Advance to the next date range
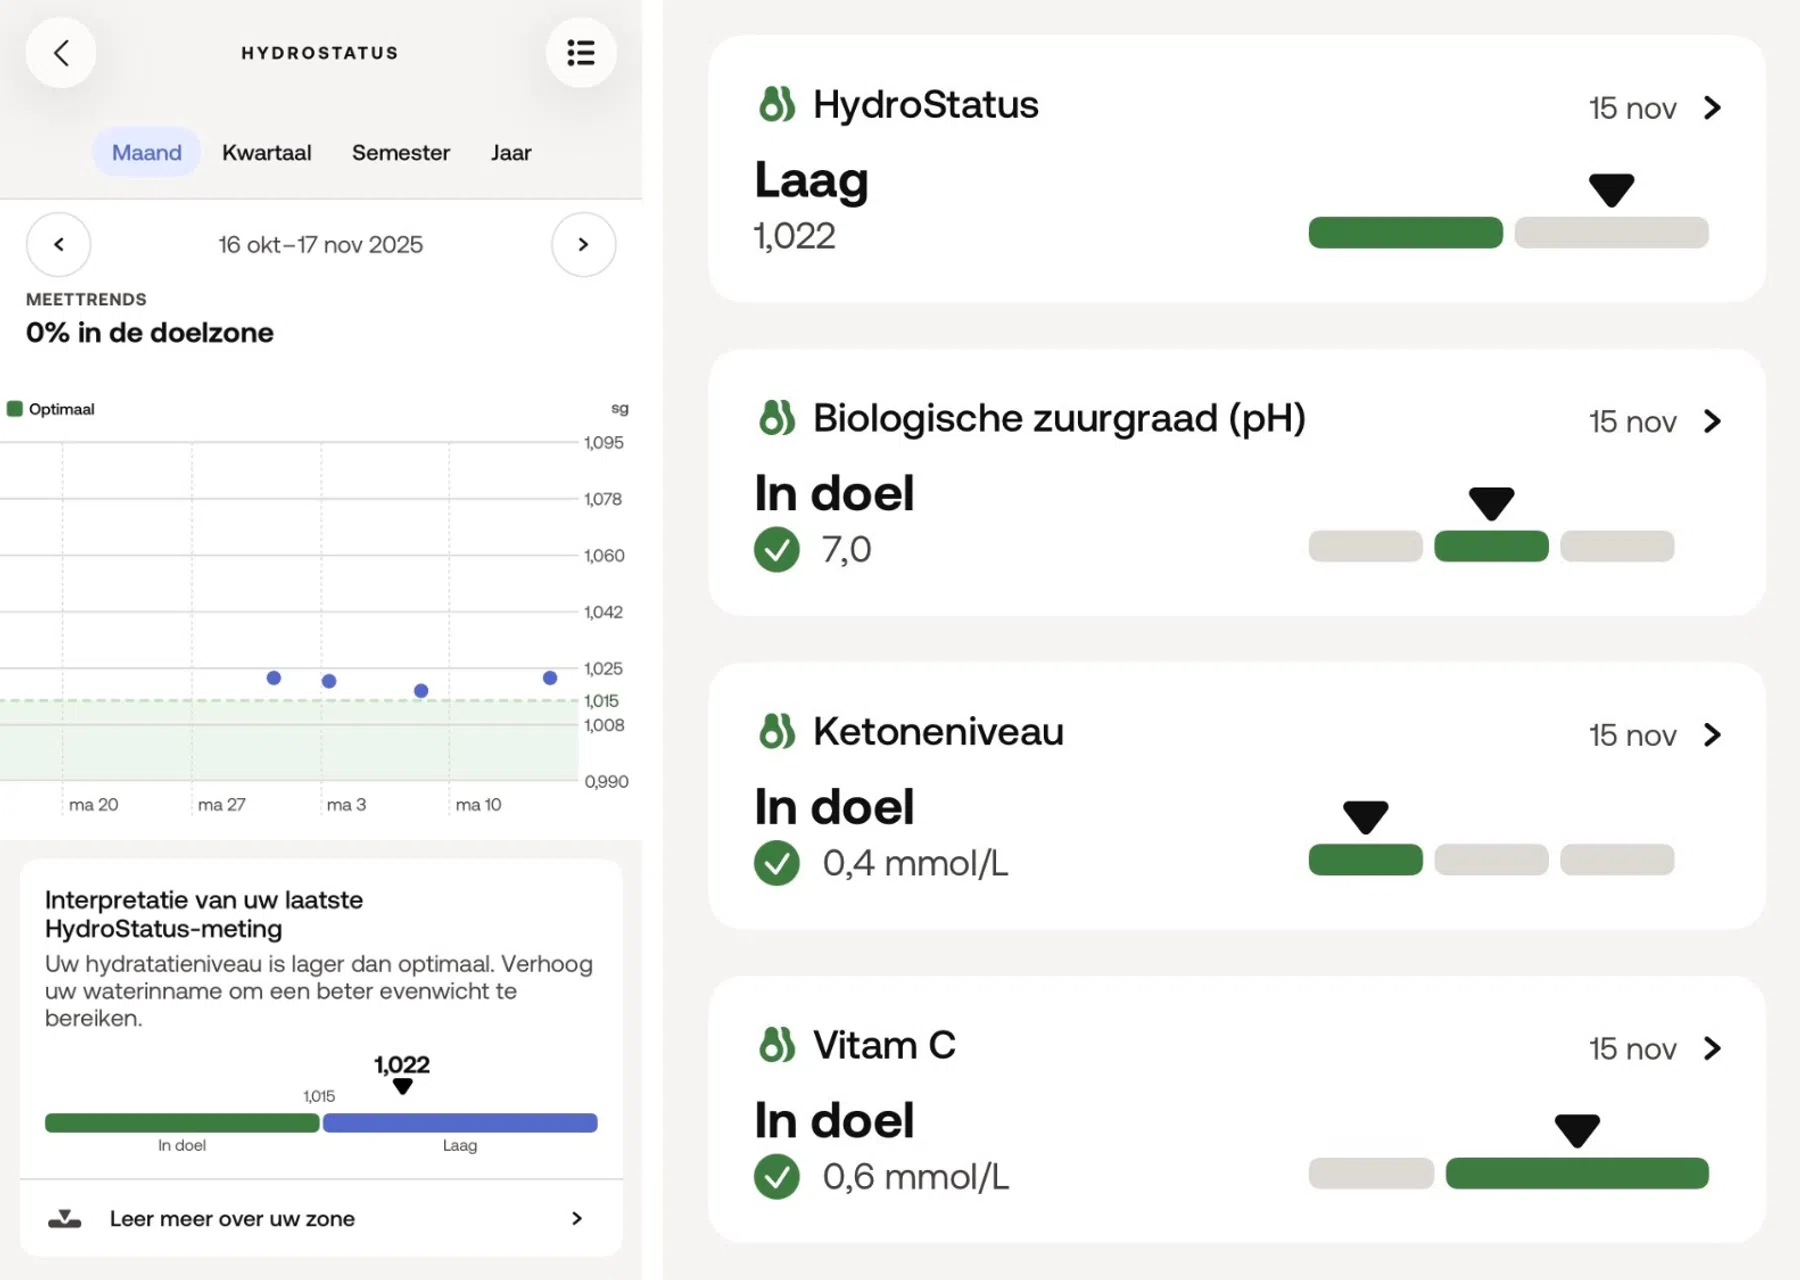Image resolution: width=1800 pixels, height=1280 pixels. tap(583, 244)
